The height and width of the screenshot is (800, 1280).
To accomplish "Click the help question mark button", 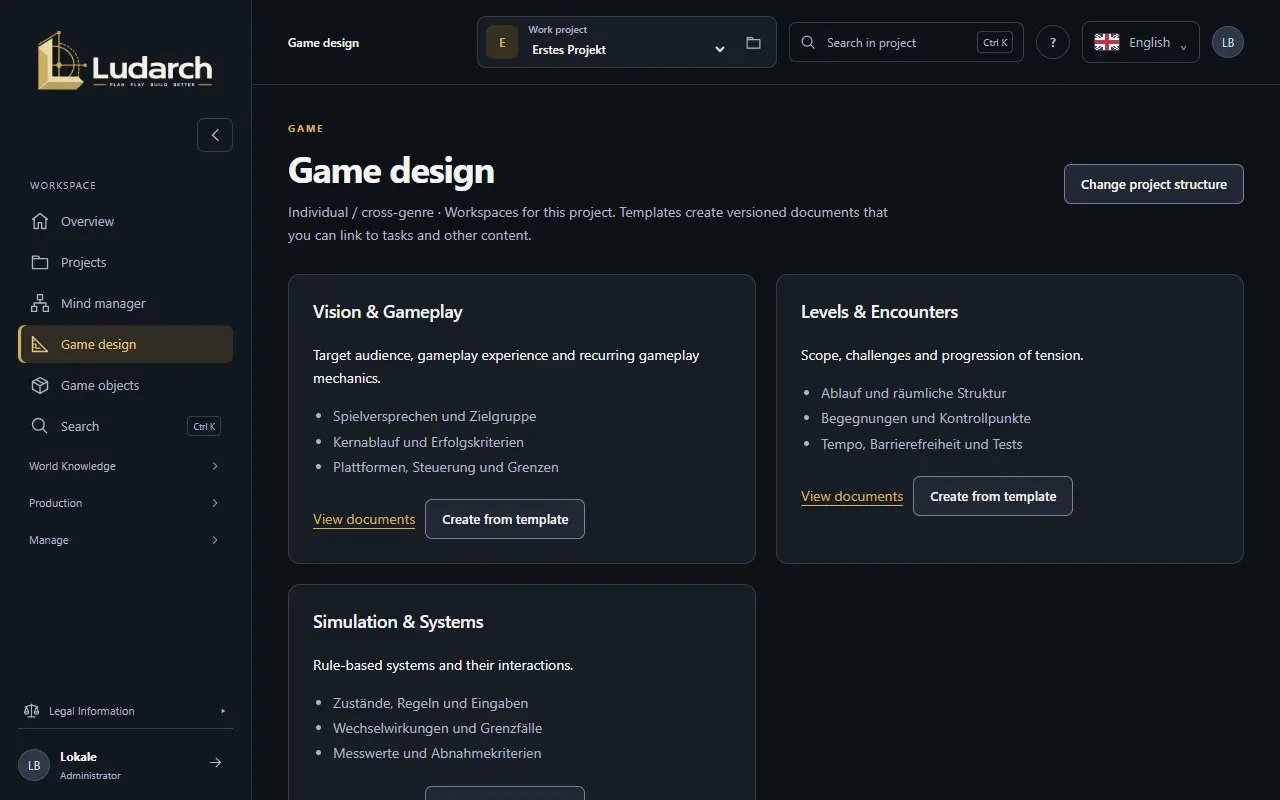I will [x=1053, y=42].
